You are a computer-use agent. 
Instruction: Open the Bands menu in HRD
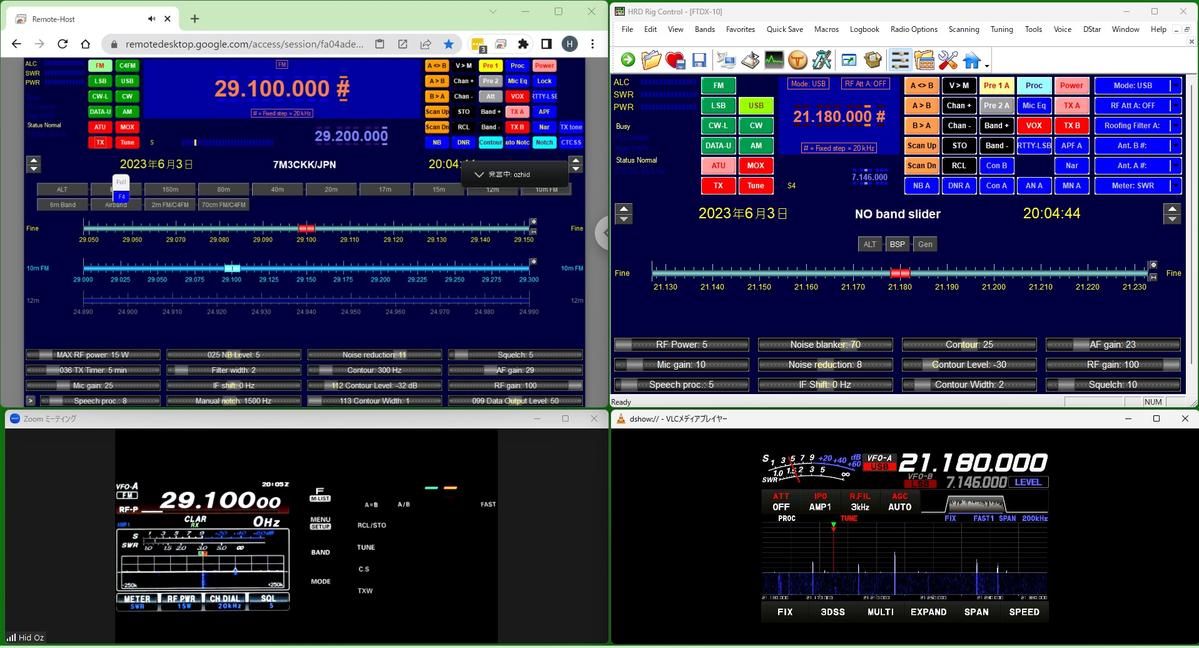pyautogui.click(x=704, y=29)
